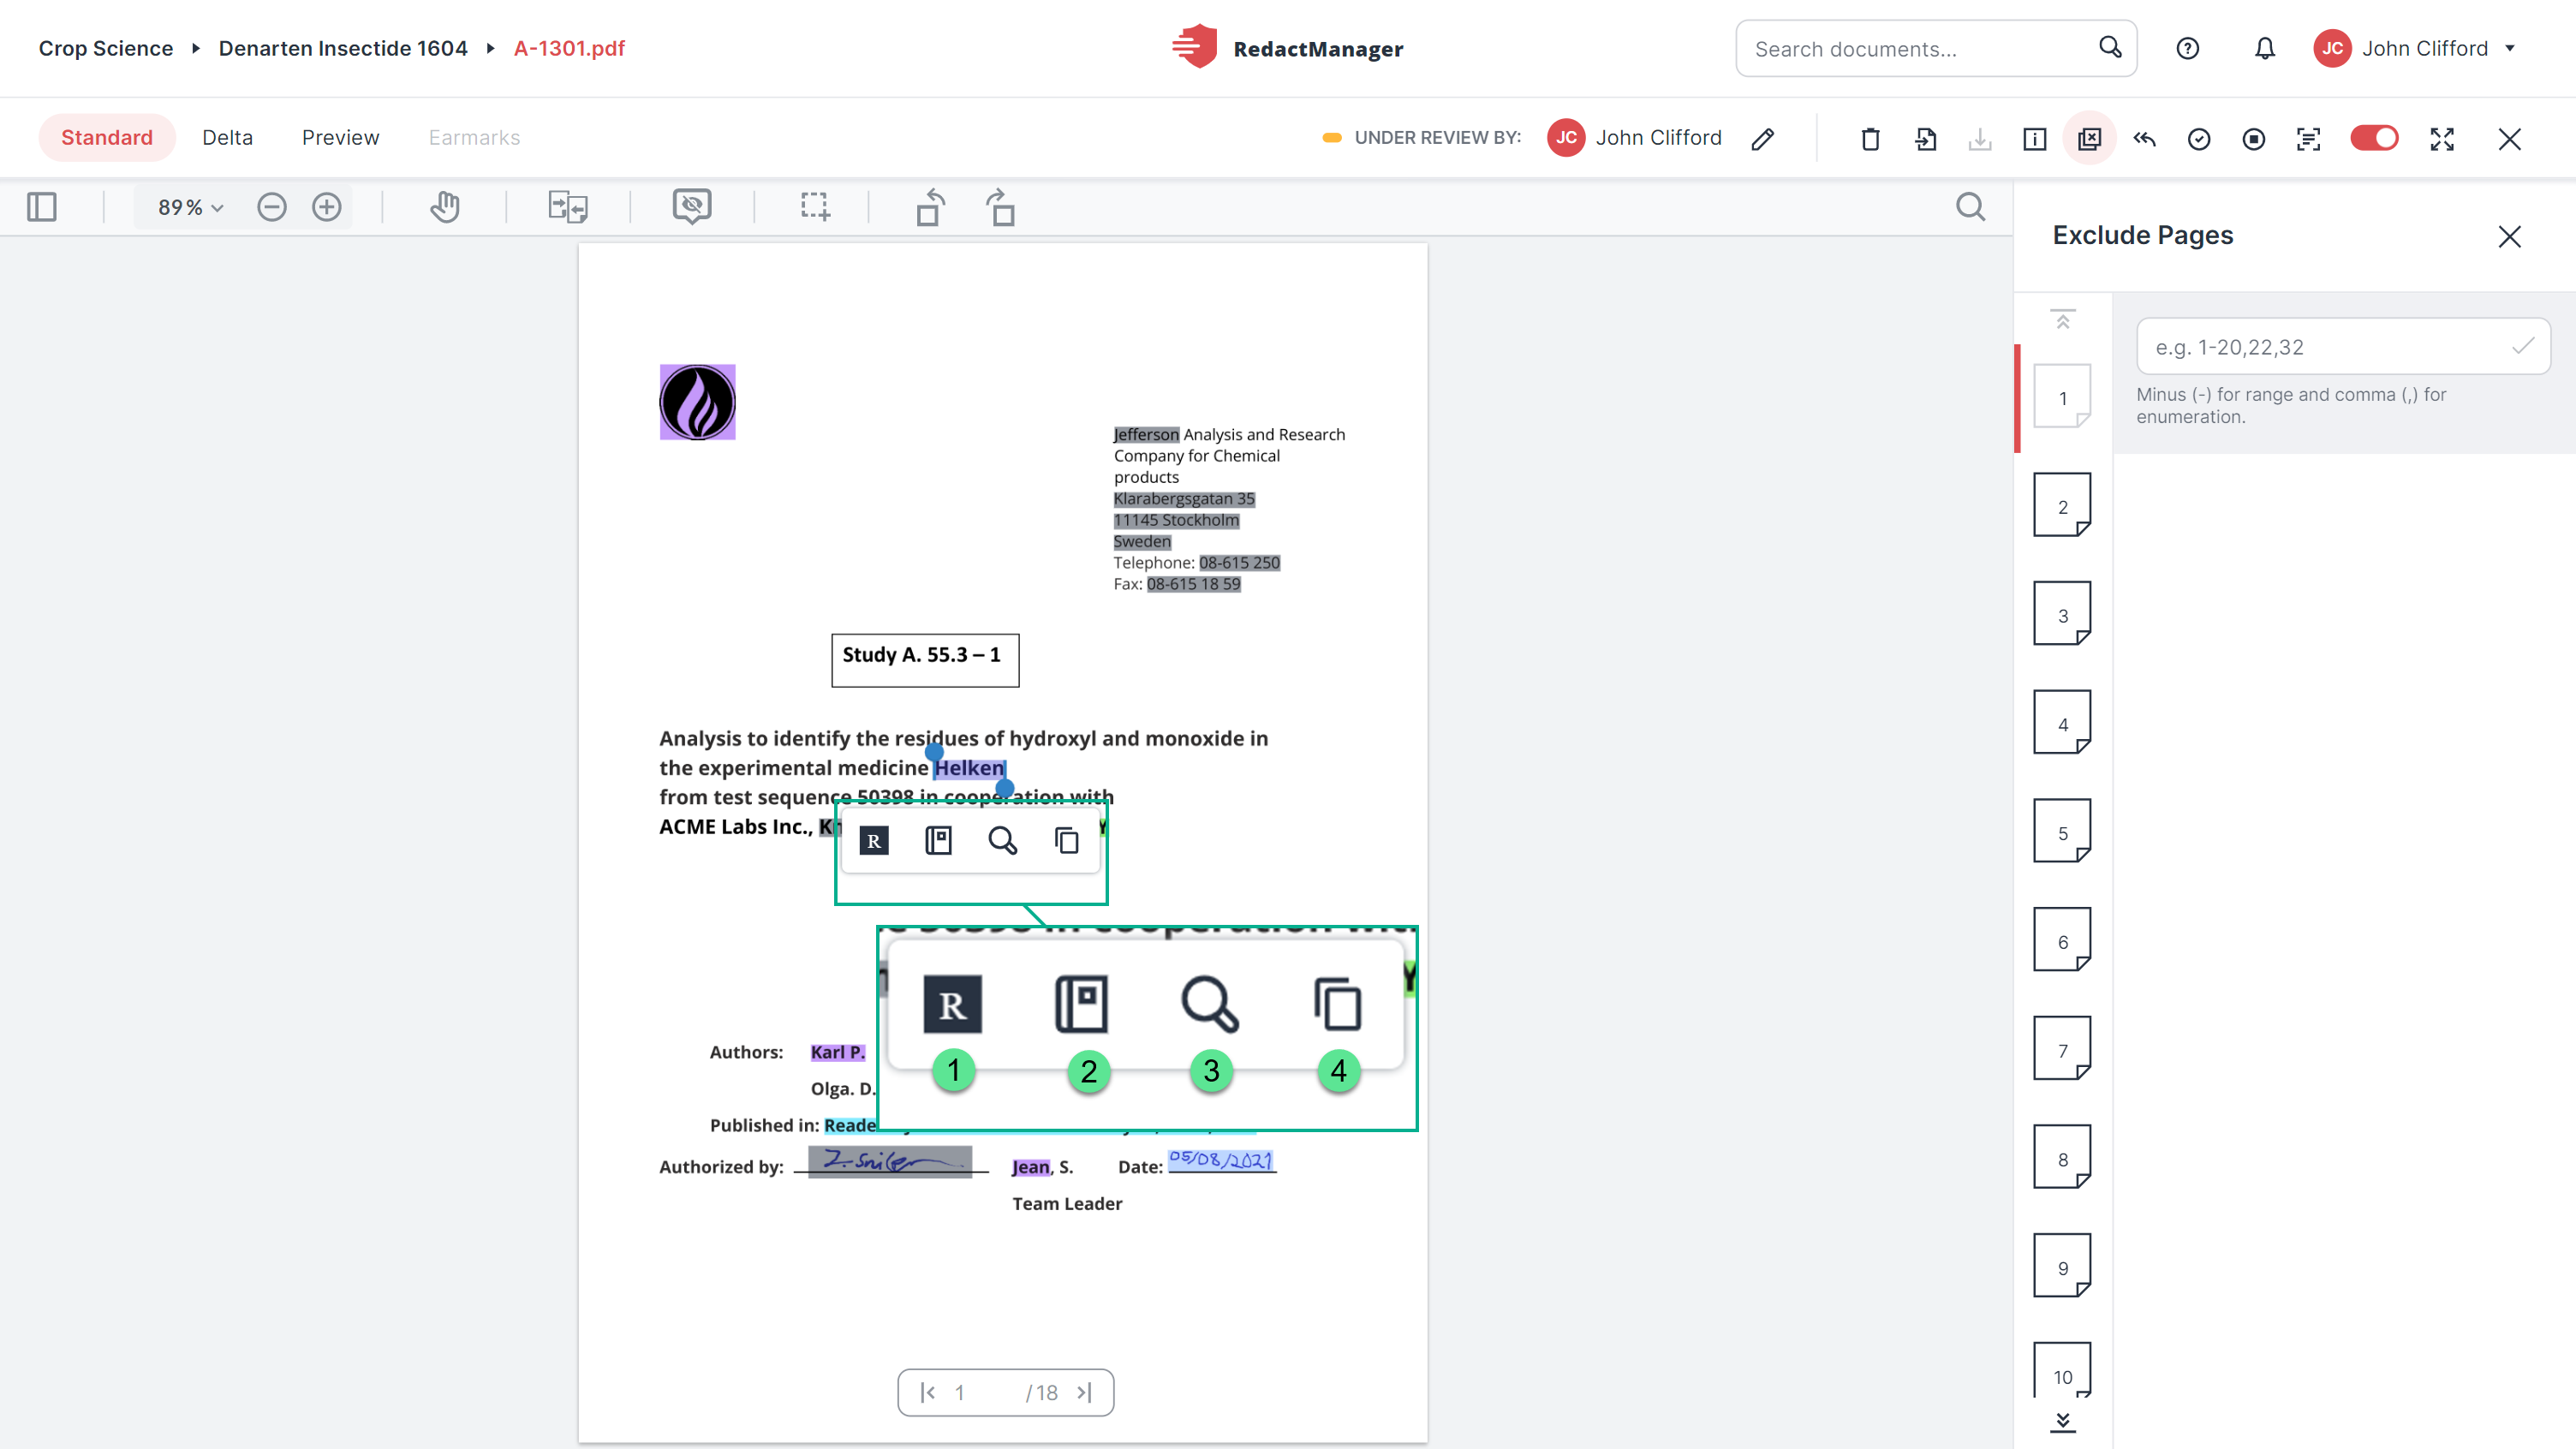Click the OCR scan text icon
Image resolution: width=2576 pixels, height=1449 pixels.
(2308, 139)
